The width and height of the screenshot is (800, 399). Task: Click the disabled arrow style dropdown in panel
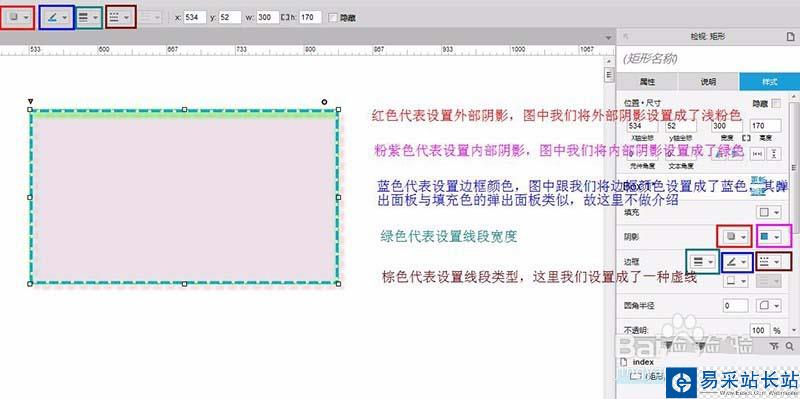(x=769, y=281)
